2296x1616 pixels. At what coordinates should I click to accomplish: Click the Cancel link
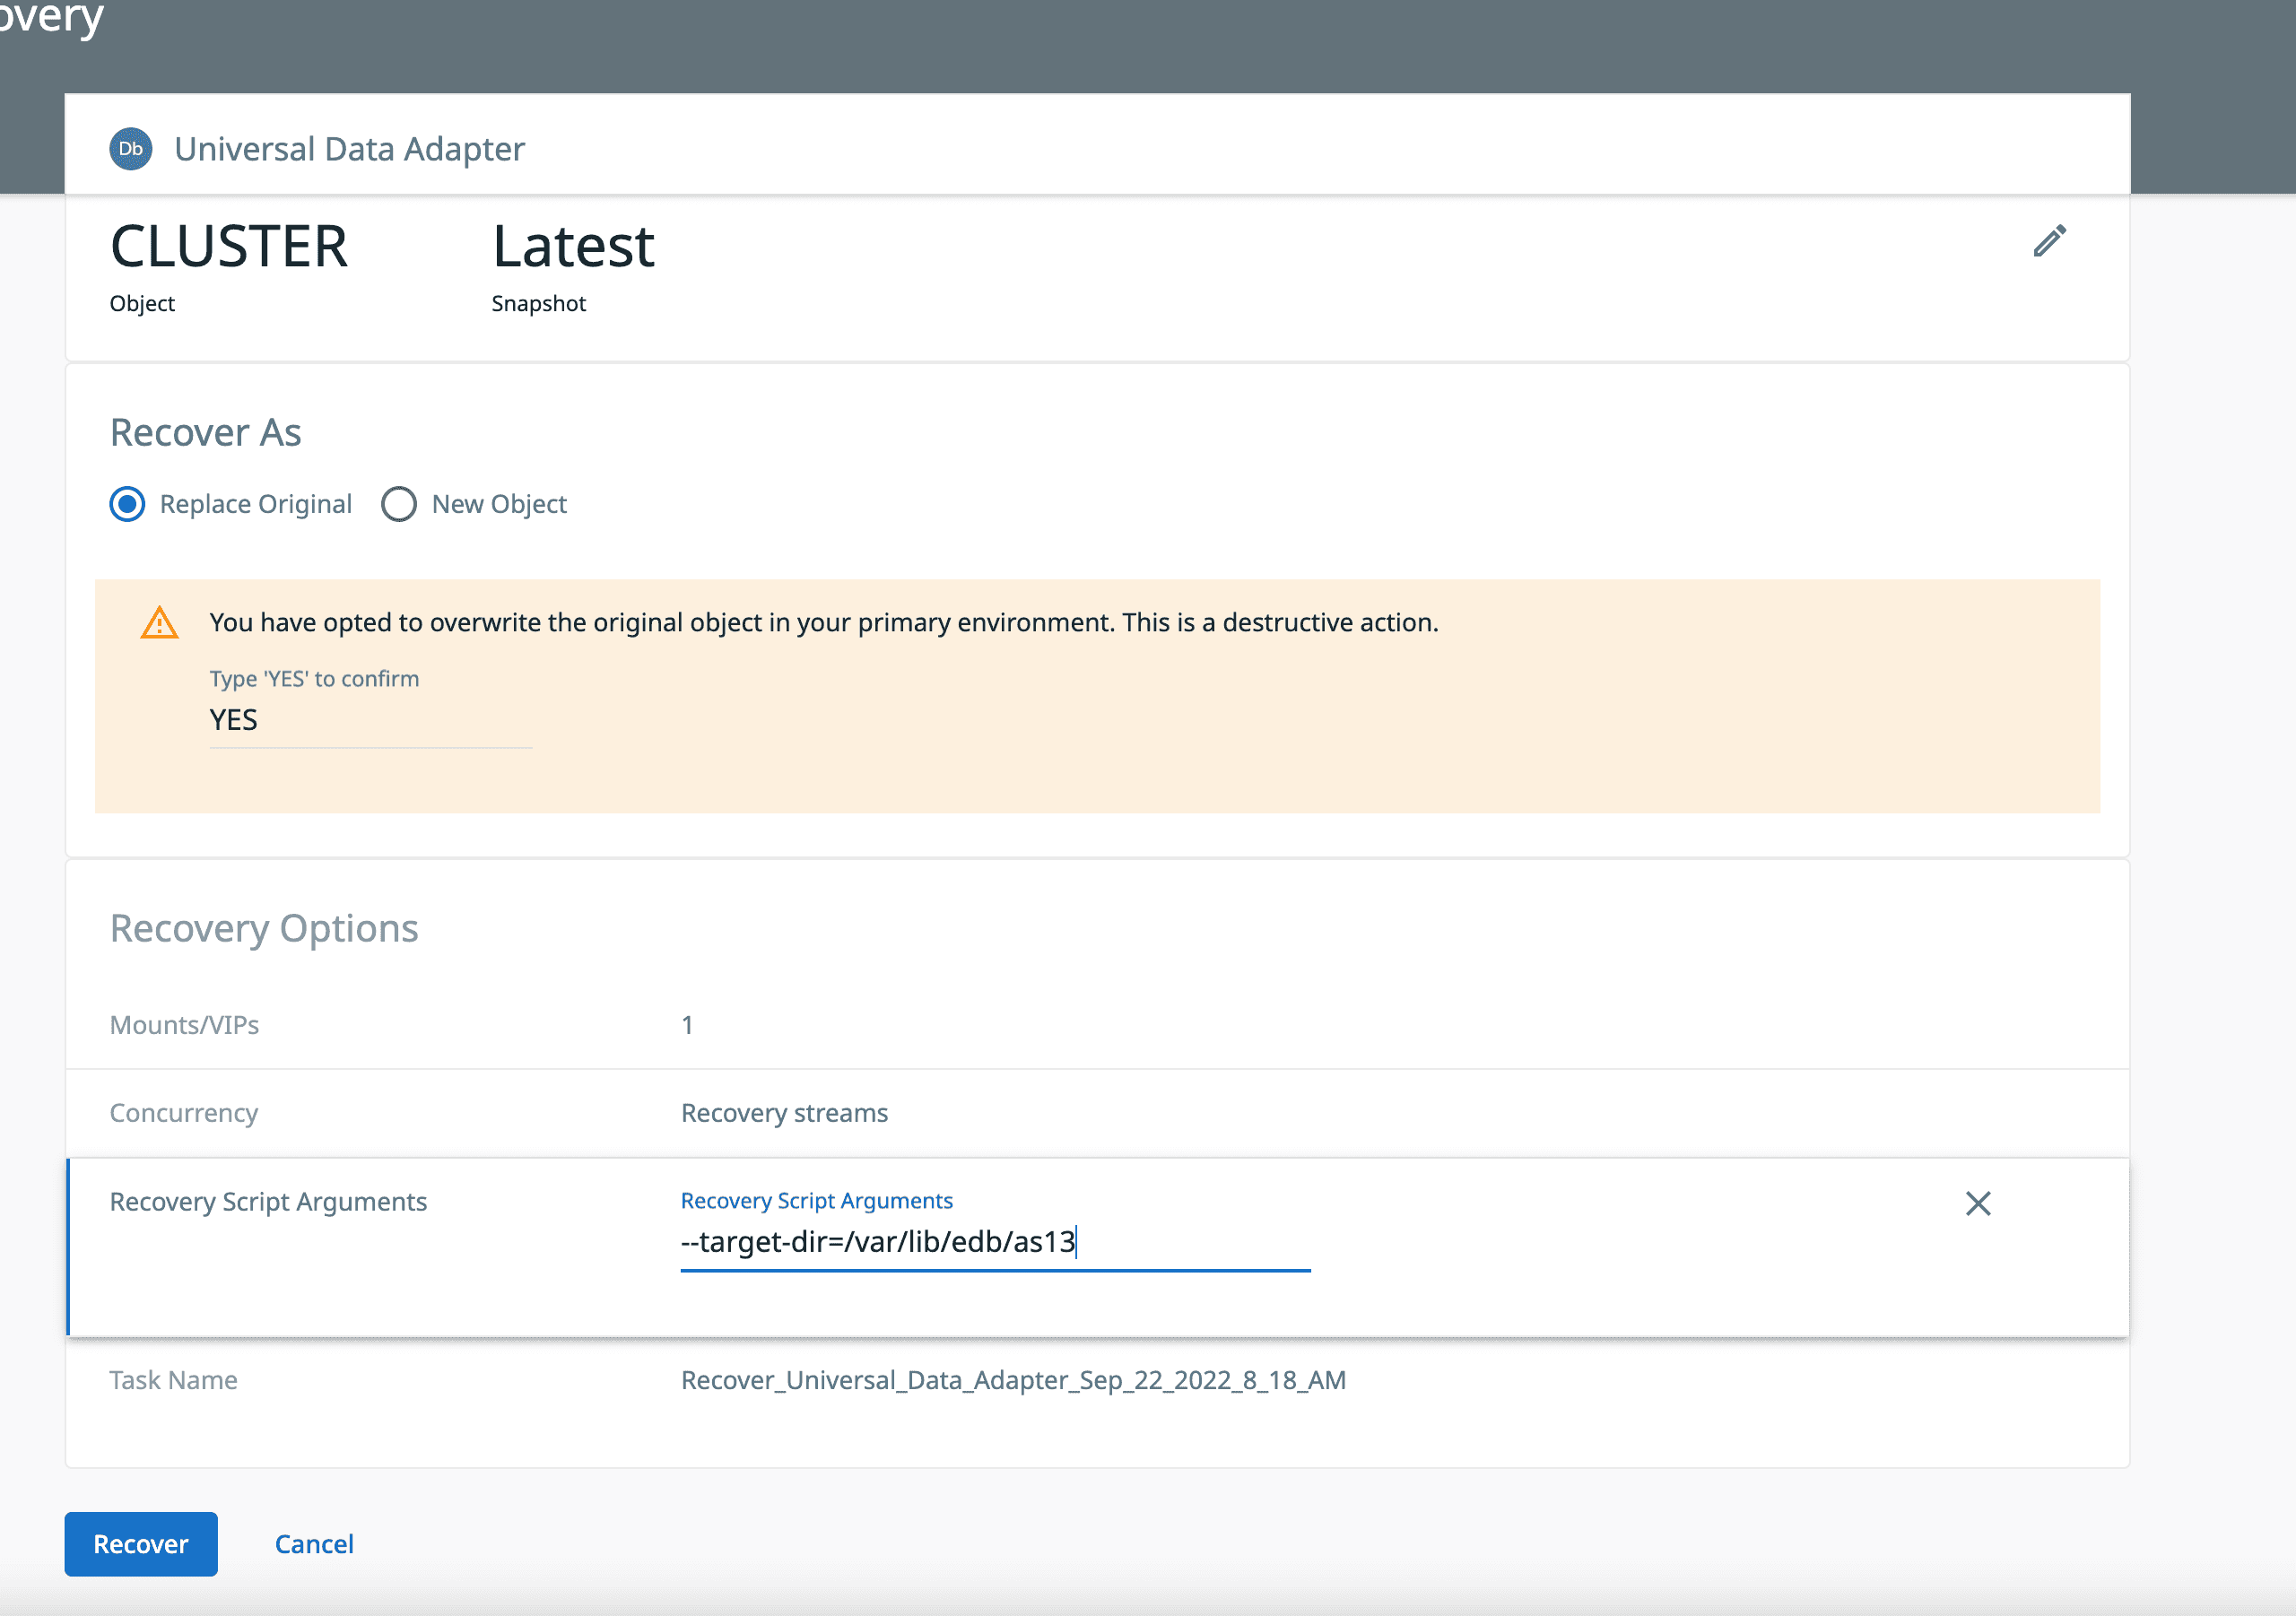coord(313,1543)
